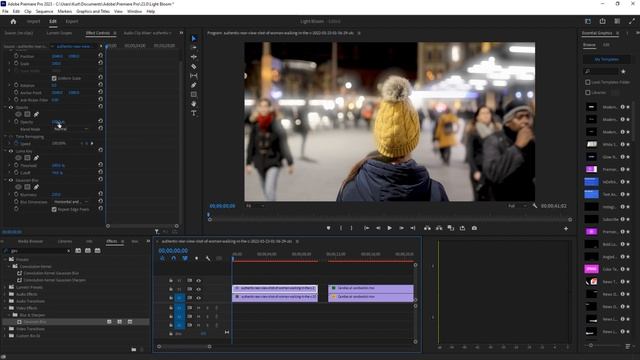This screenshot has width=640, height=360.
Task: Draw rectangle mask under Luma Key
Action: [x=27, y=158]
